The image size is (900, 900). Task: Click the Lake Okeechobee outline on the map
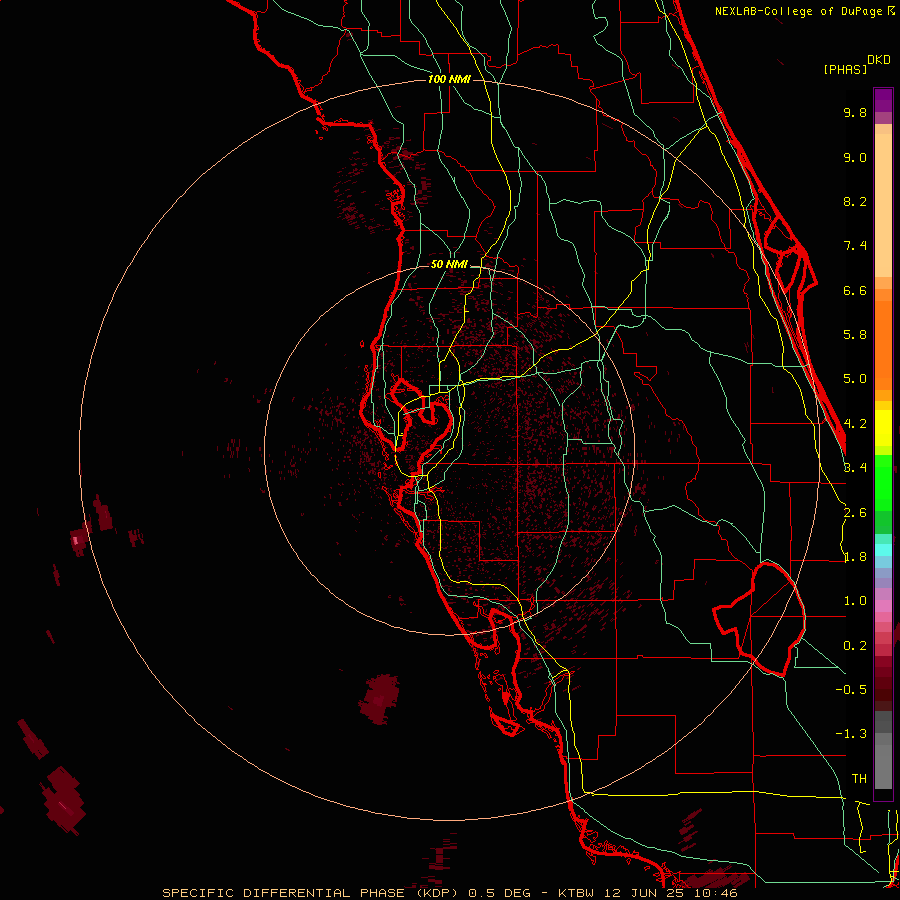click(x=759, y=619)
